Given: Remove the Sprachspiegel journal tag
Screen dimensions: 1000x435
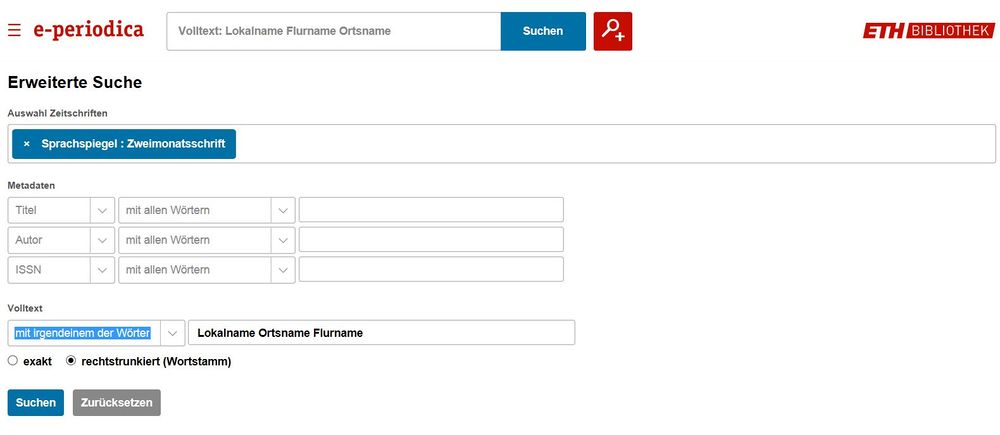Looking at the screenshot, I should 26,144.
